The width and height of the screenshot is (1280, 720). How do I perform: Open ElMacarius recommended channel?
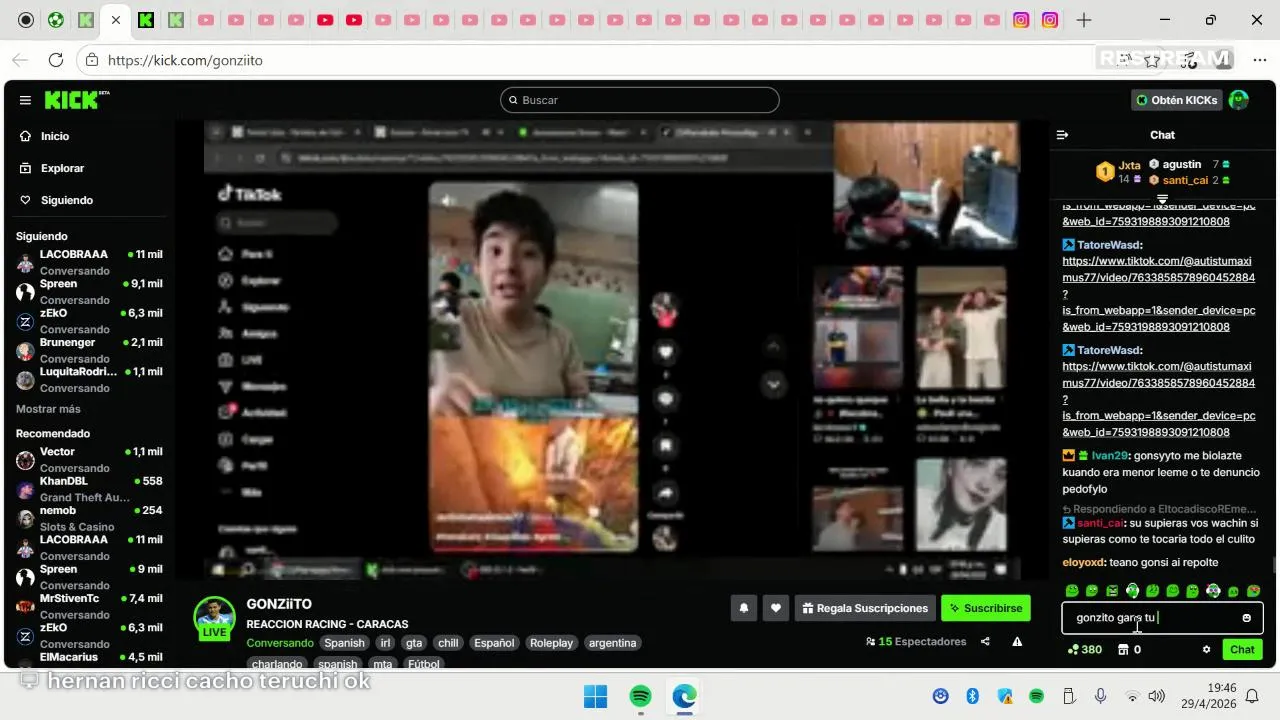(88, 660)
